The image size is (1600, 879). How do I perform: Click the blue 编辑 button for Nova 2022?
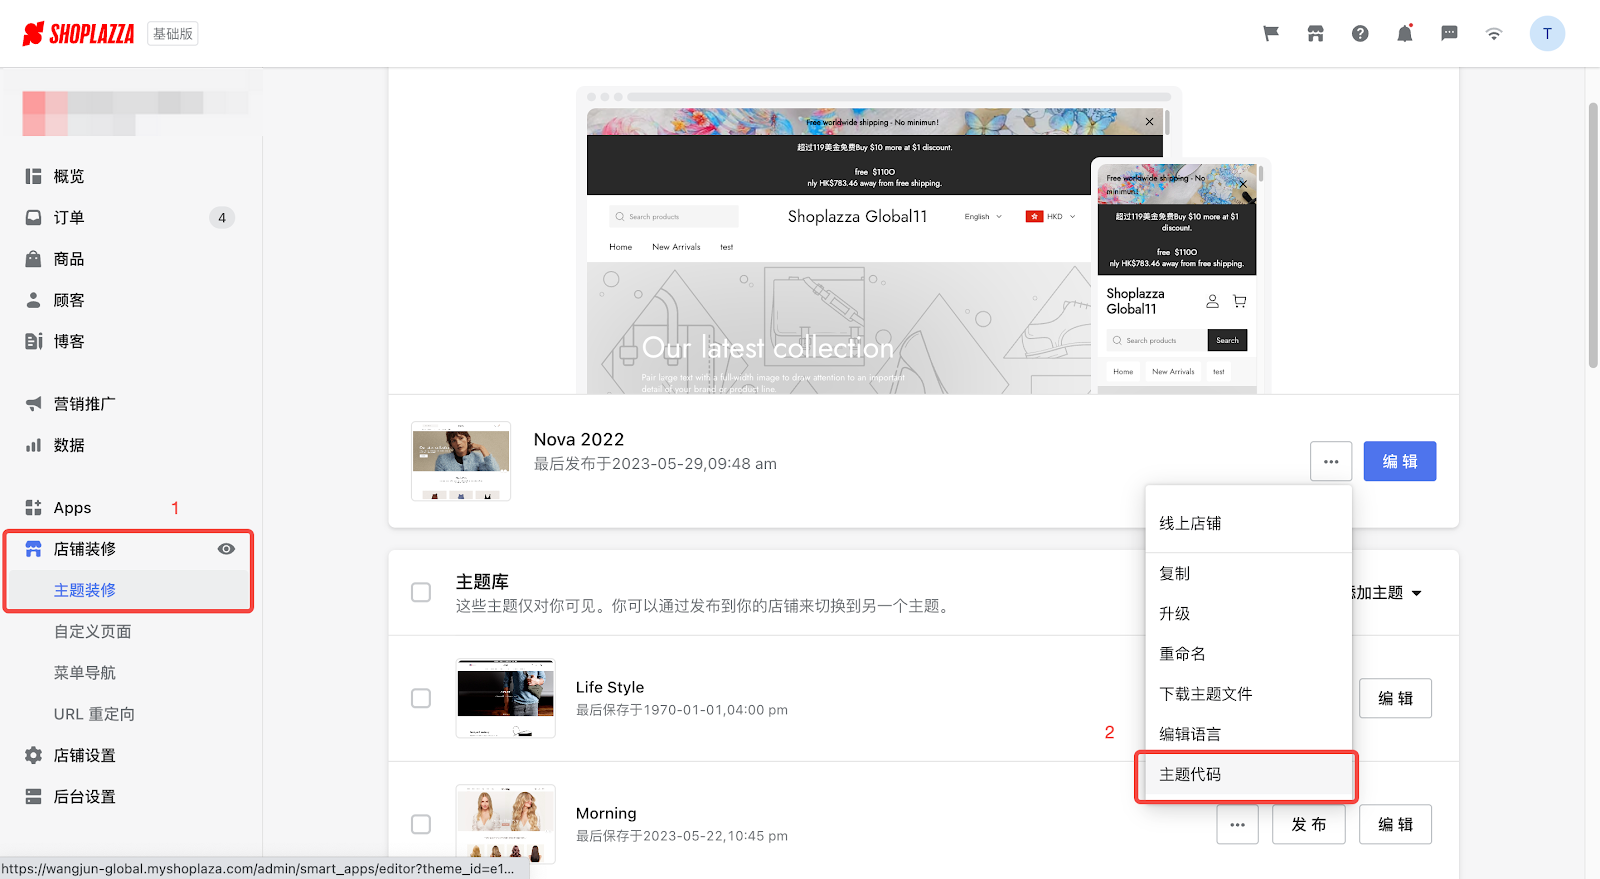click(1400, 461)
